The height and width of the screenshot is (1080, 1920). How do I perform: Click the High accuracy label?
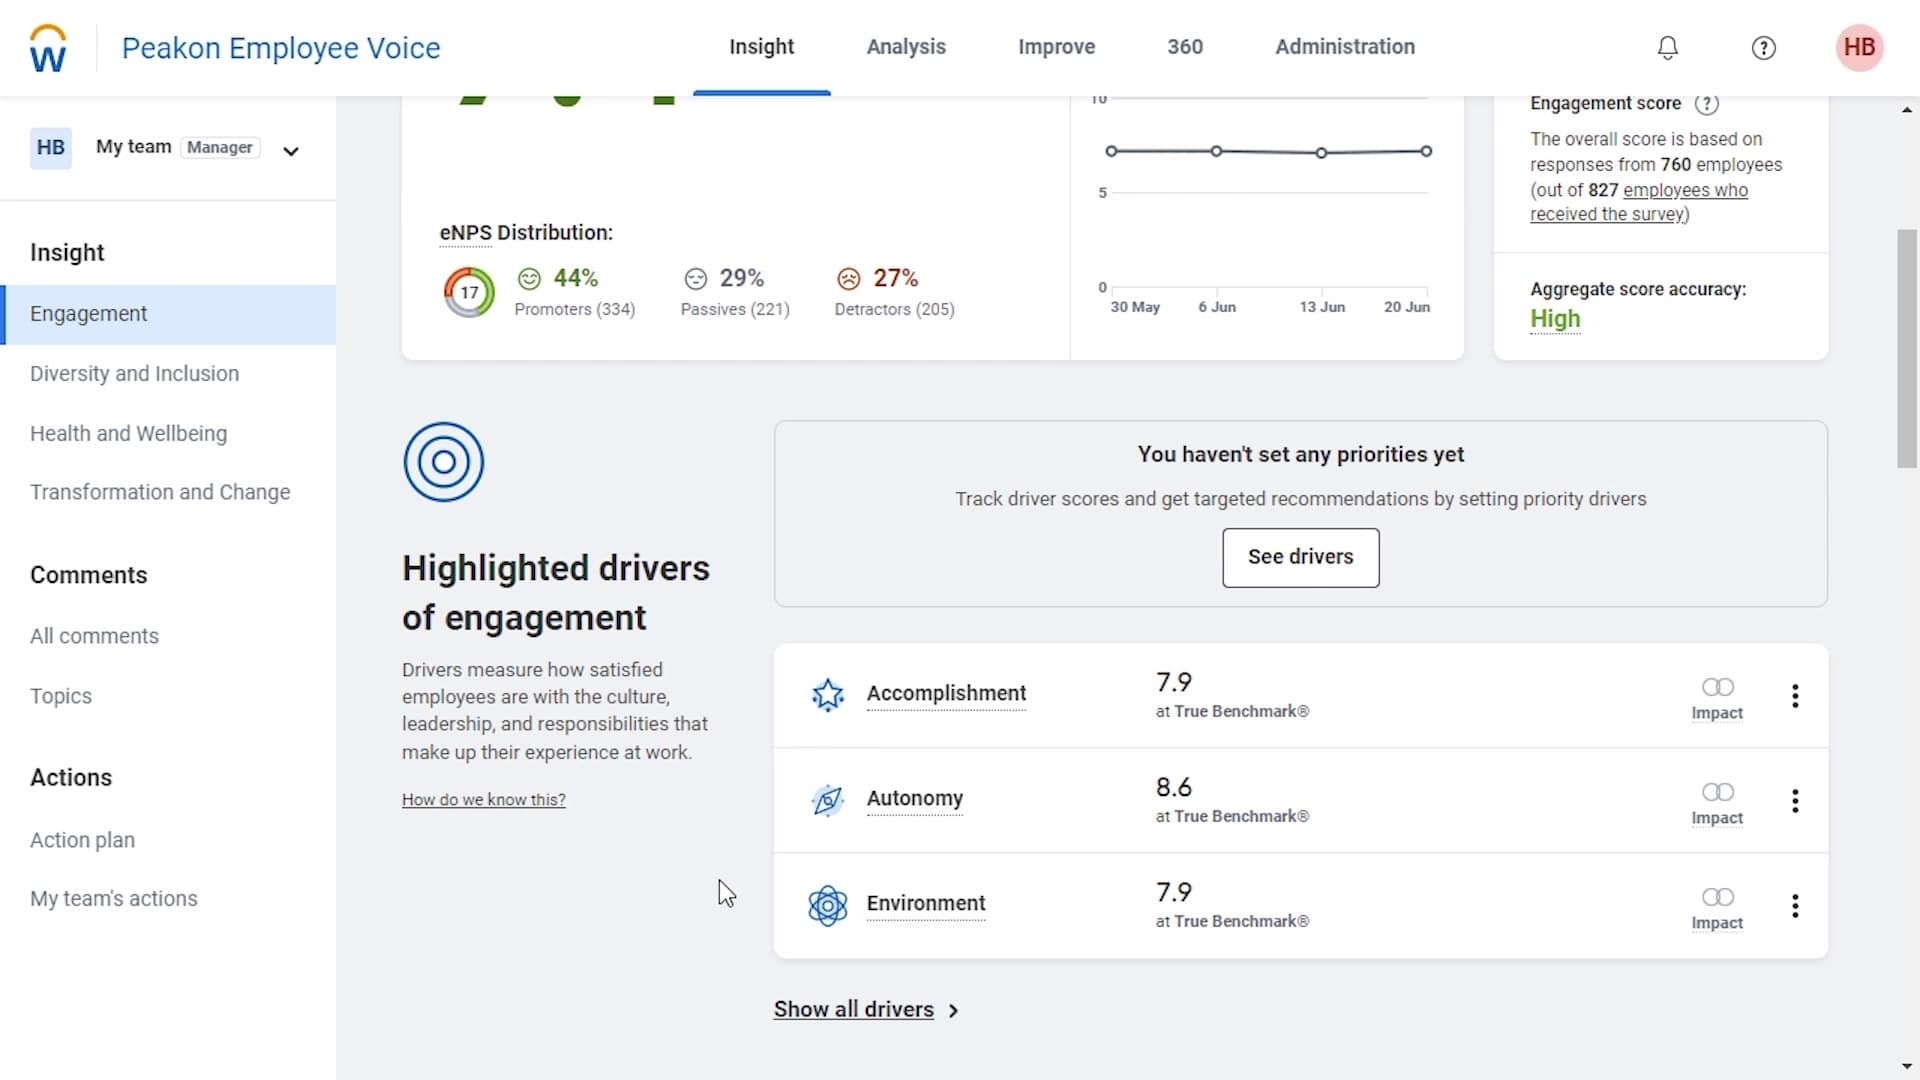1555,319
